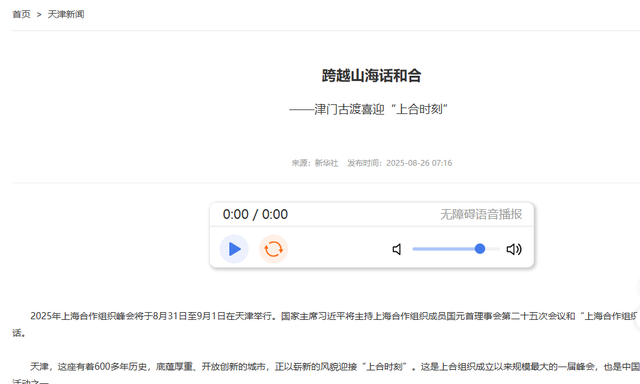Adjust the volume slider handle
Screen dimensions: 640x384
[480, 249]
